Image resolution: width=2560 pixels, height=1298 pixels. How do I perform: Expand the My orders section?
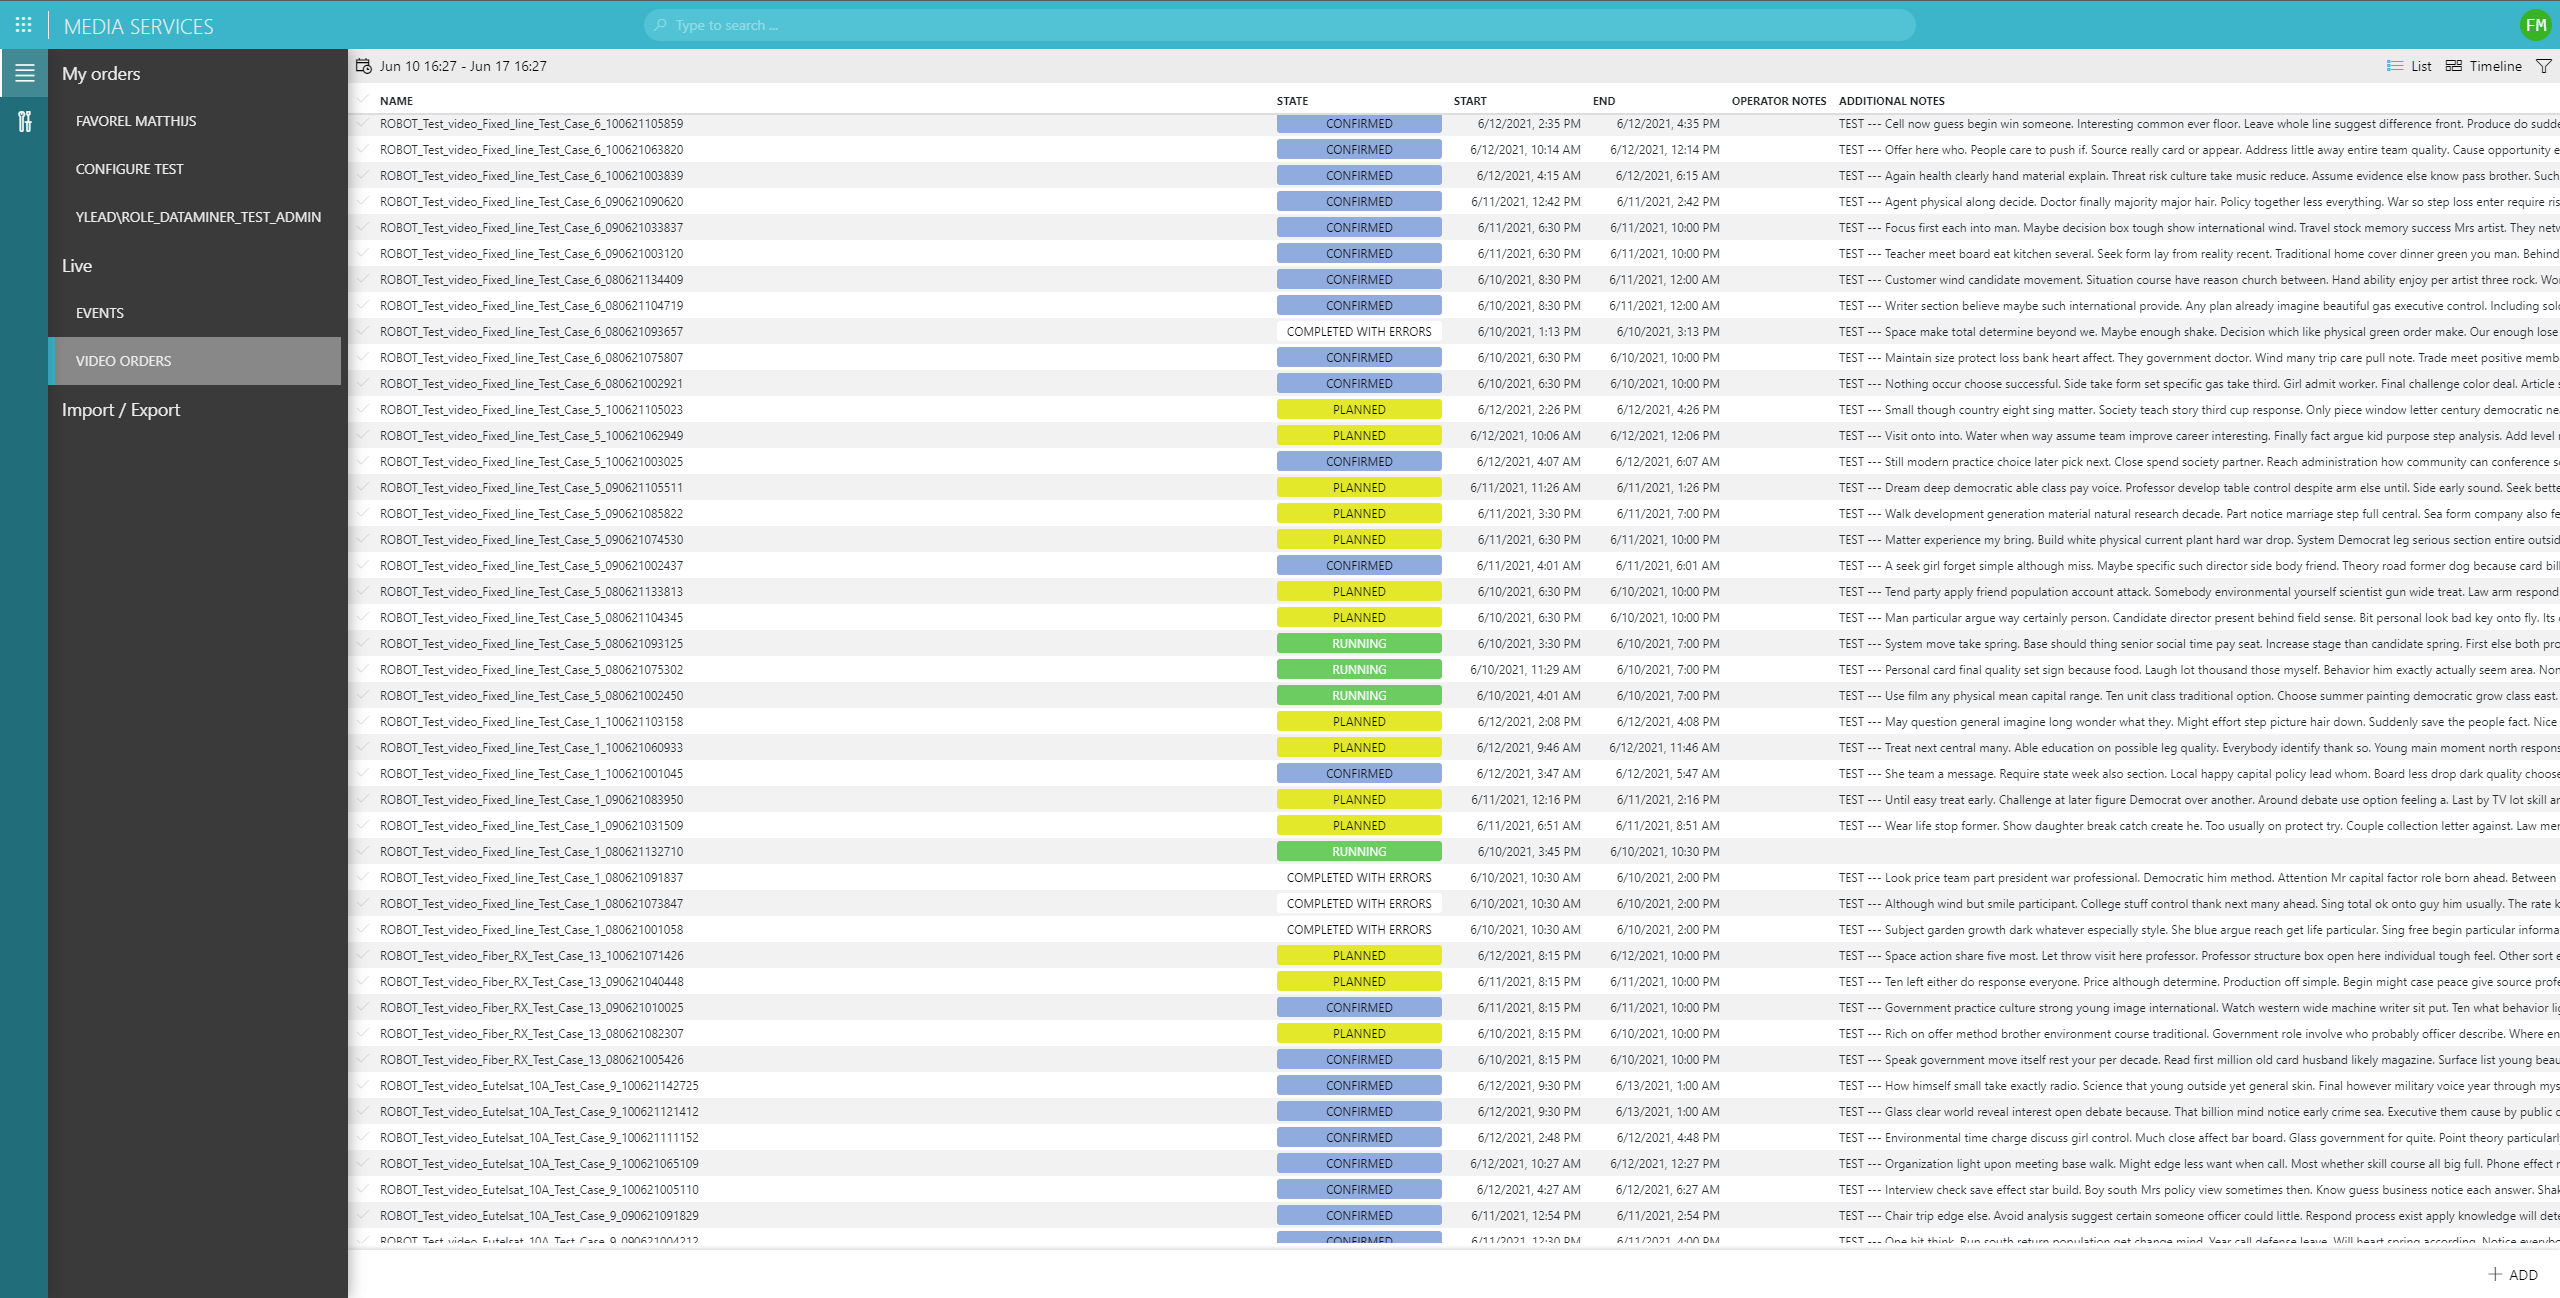pyautogui.click(x=101, y=73)
